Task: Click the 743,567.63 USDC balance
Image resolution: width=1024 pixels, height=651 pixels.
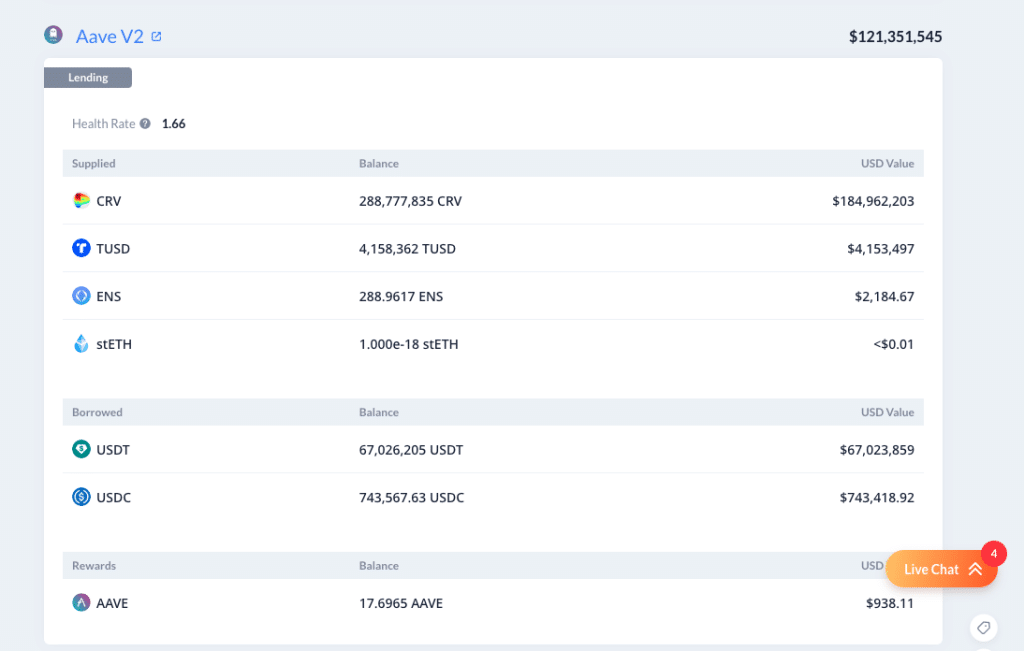Action: coord(411,498)
